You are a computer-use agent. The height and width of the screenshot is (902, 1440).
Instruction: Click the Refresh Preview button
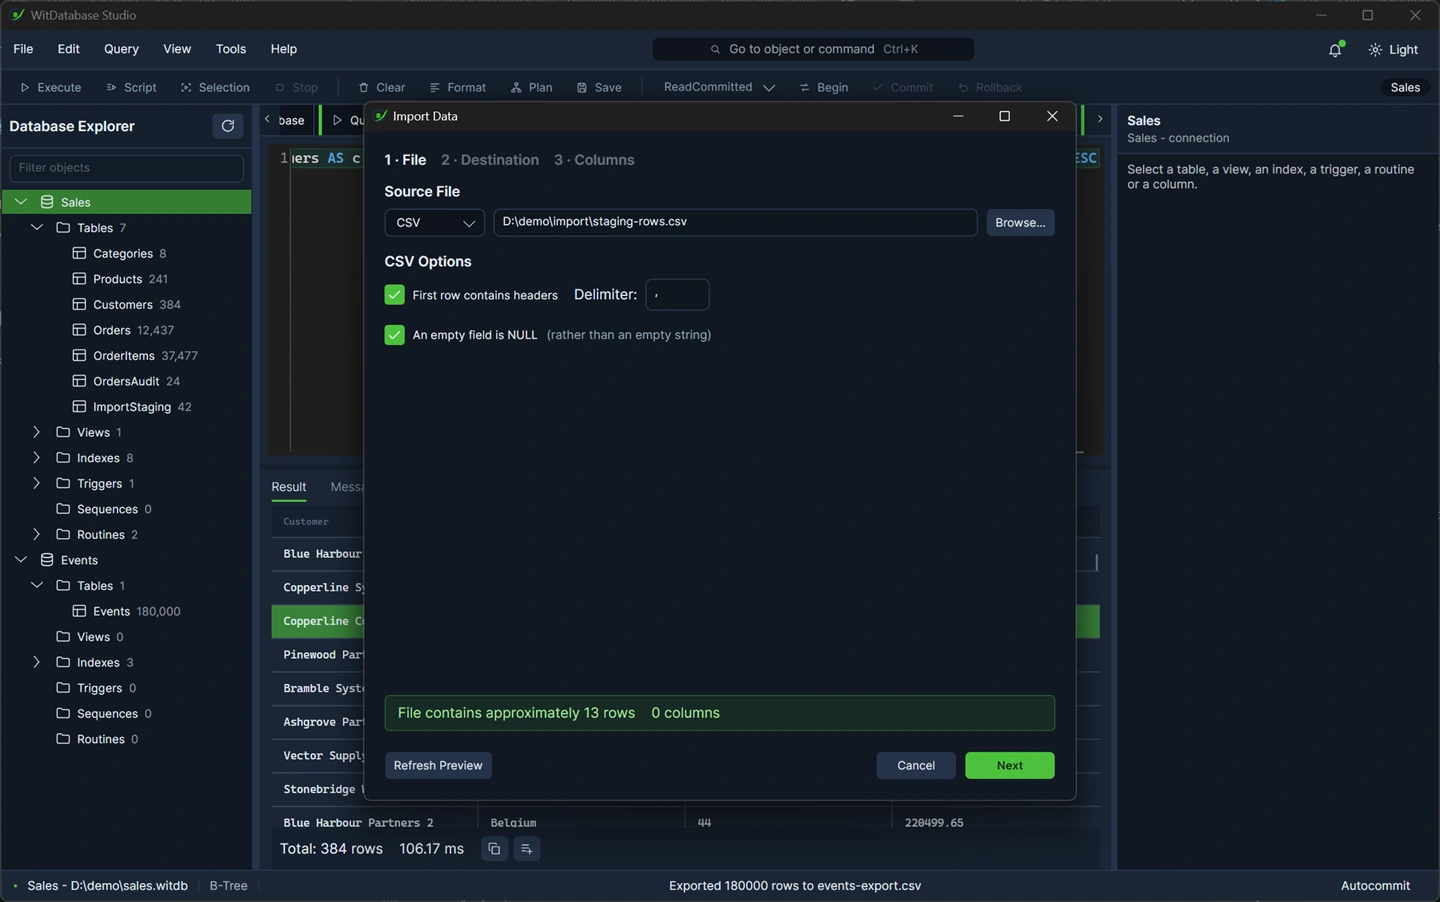coord(438,766)
